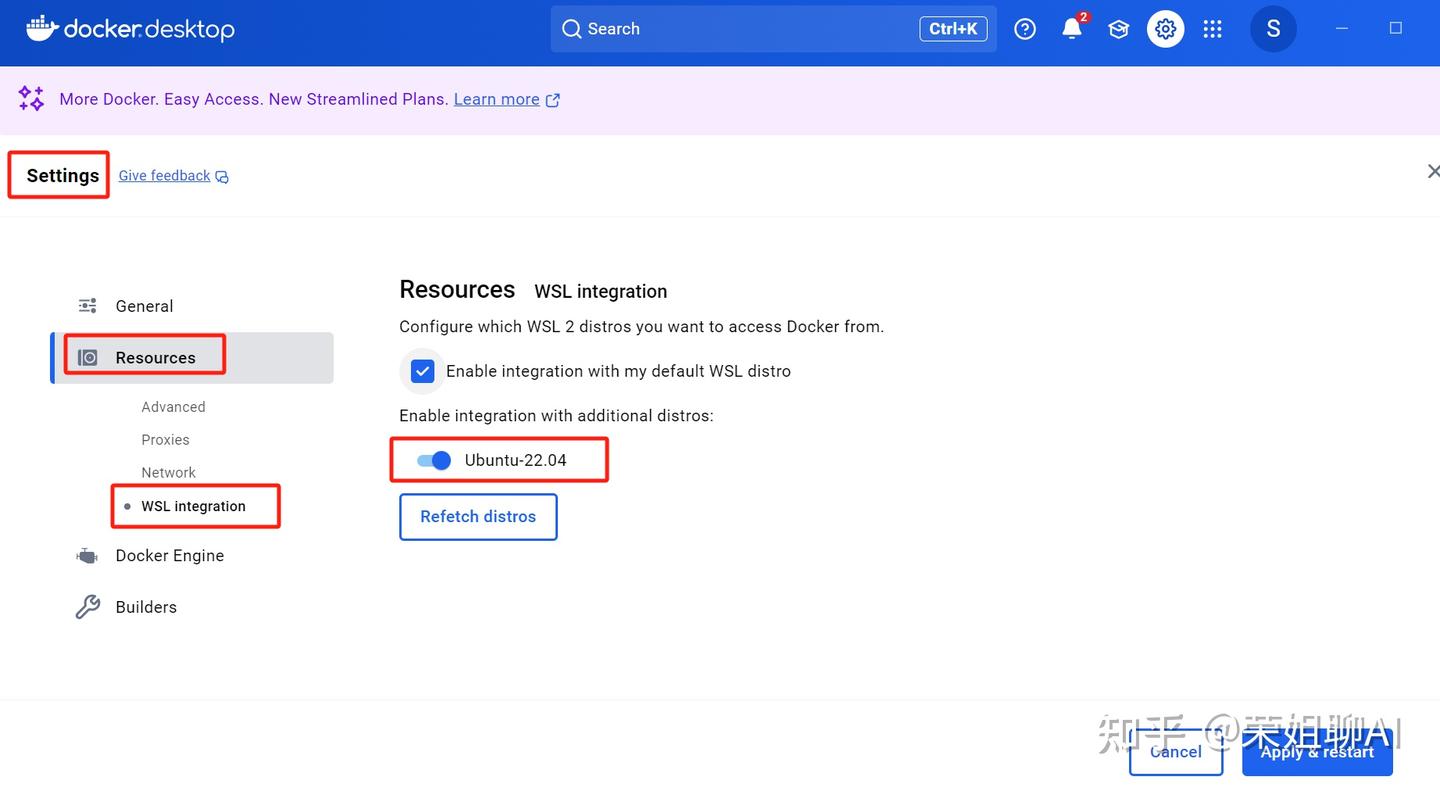Close the Settings panel with X
Image resolution: width=1440 pixels, height=791 pixels.
(x=1433, y=172)
